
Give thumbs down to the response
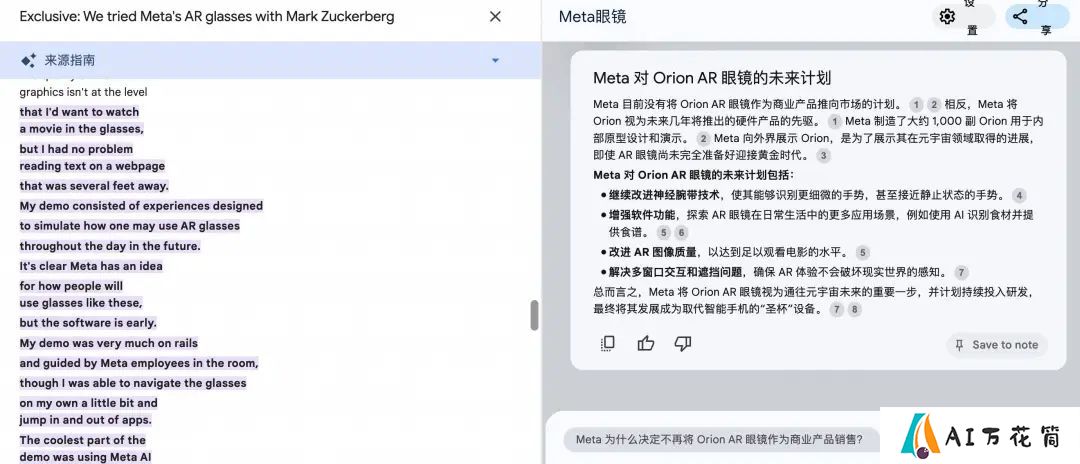[683, 344]
